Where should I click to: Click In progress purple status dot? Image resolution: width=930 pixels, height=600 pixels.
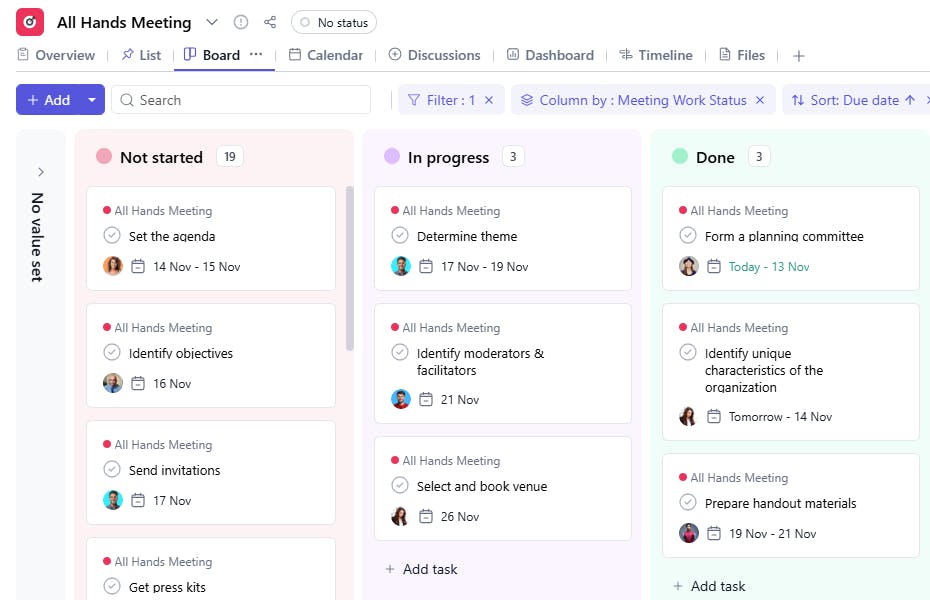[x=391, y=157]
